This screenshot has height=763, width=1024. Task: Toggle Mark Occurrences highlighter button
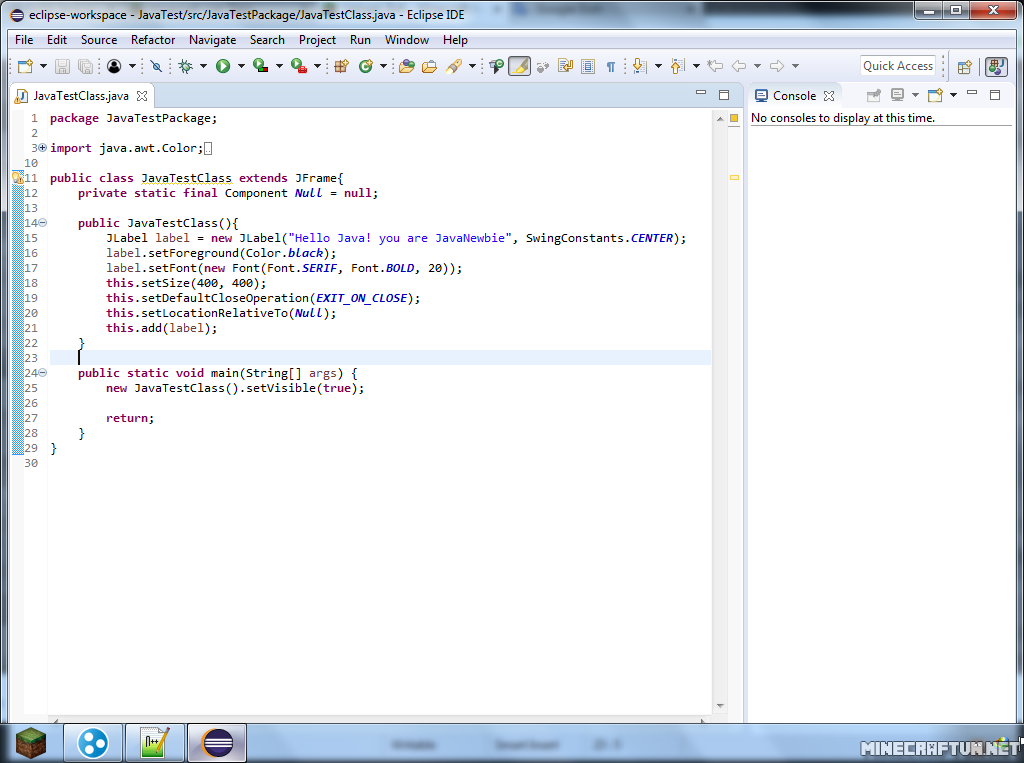[x=519, y=66]
